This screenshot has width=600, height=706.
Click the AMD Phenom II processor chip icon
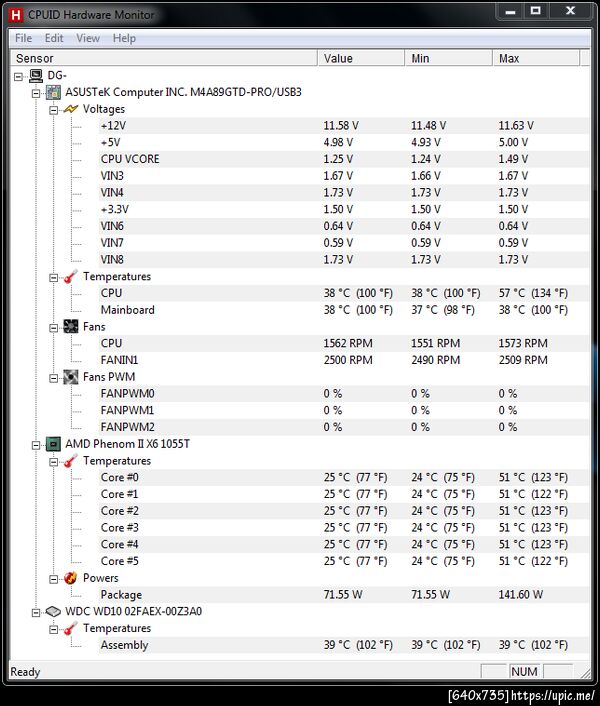(x=54, y=444)
